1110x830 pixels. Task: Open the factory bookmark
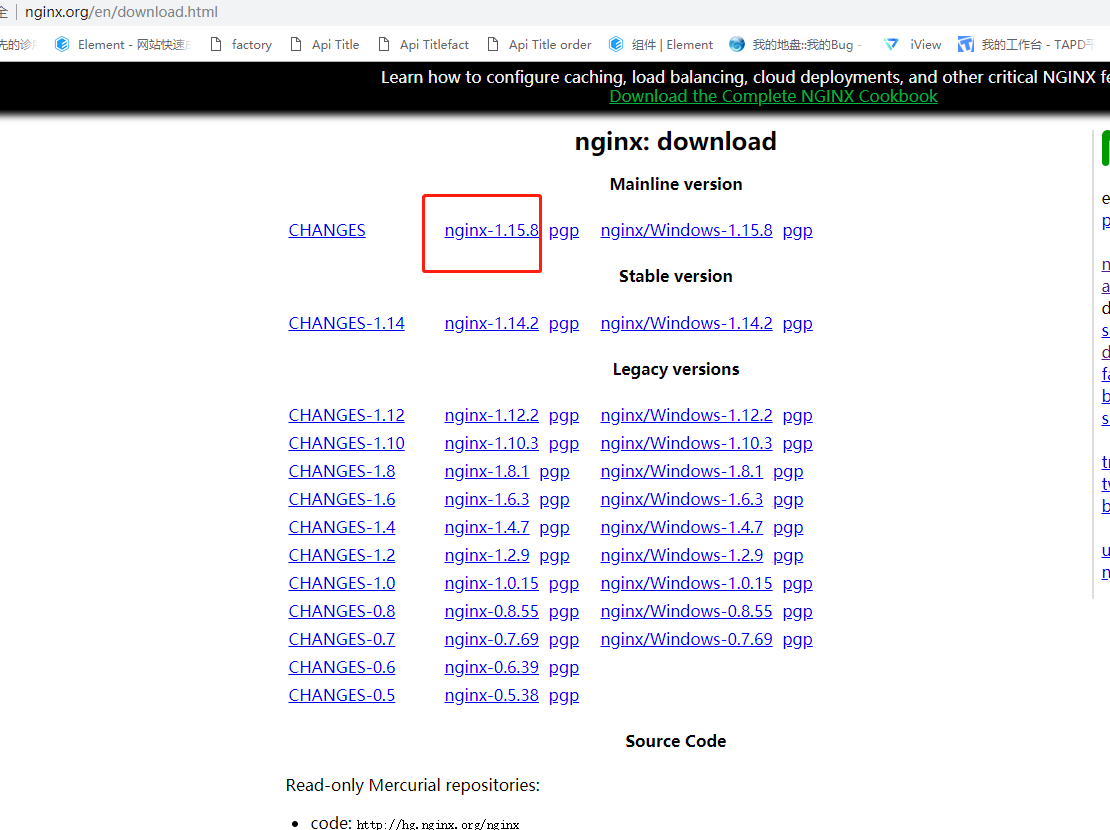(241, 45)
